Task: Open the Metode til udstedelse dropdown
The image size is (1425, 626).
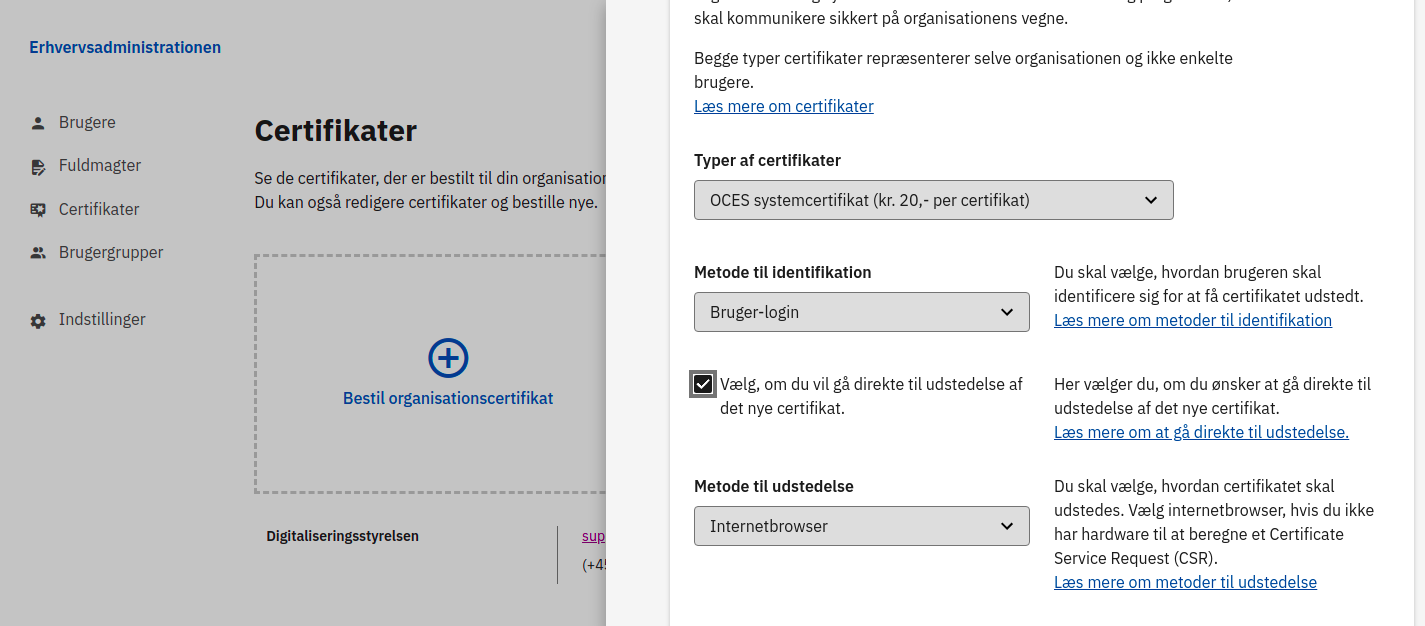Action: point(861,526)
